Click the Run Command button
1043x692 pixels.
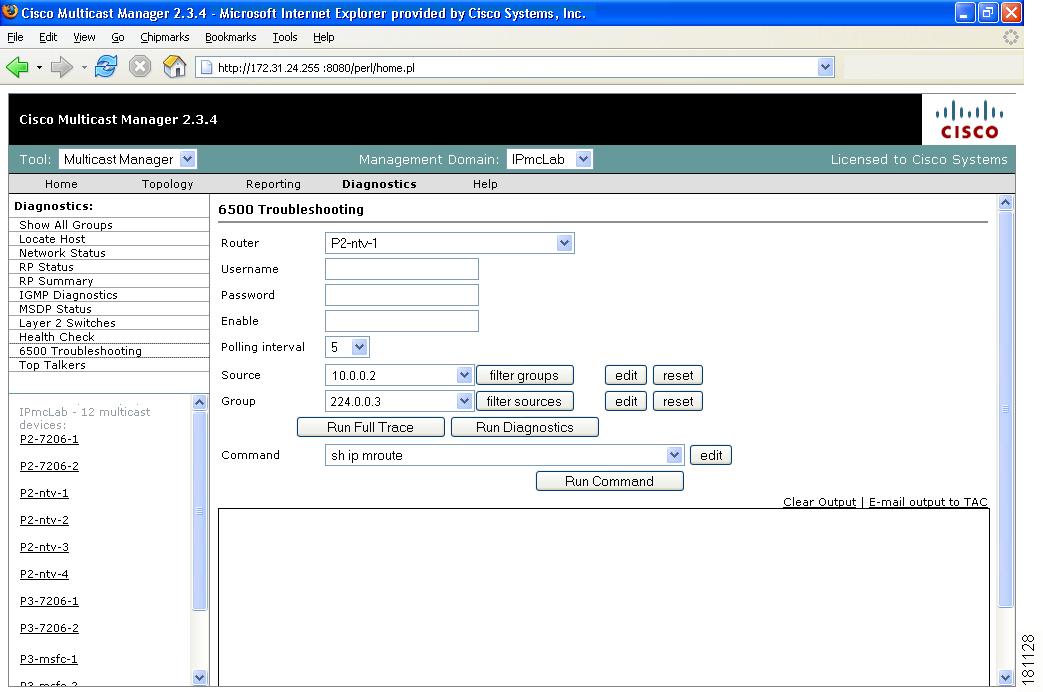pyautogui.click(x=609, y=481)
